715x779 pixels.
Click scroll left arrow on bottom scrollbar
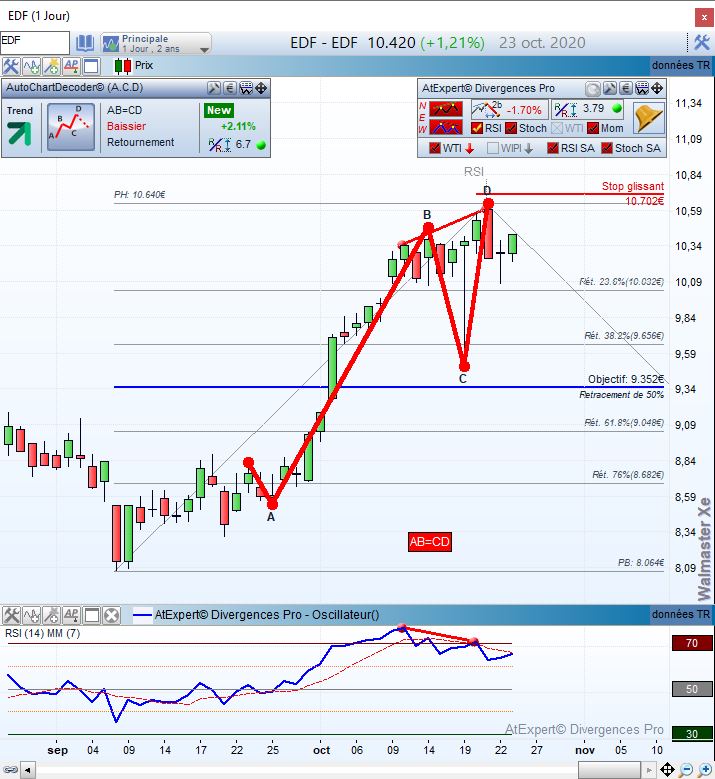28,770
